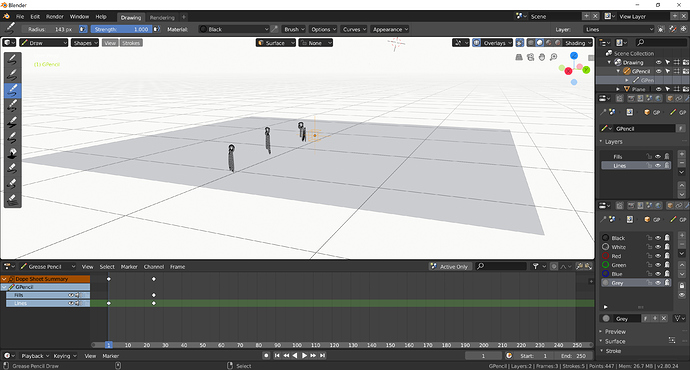Open the Brush dropdown
Viewport: 690px width, 370px height.
click(294, 29)
